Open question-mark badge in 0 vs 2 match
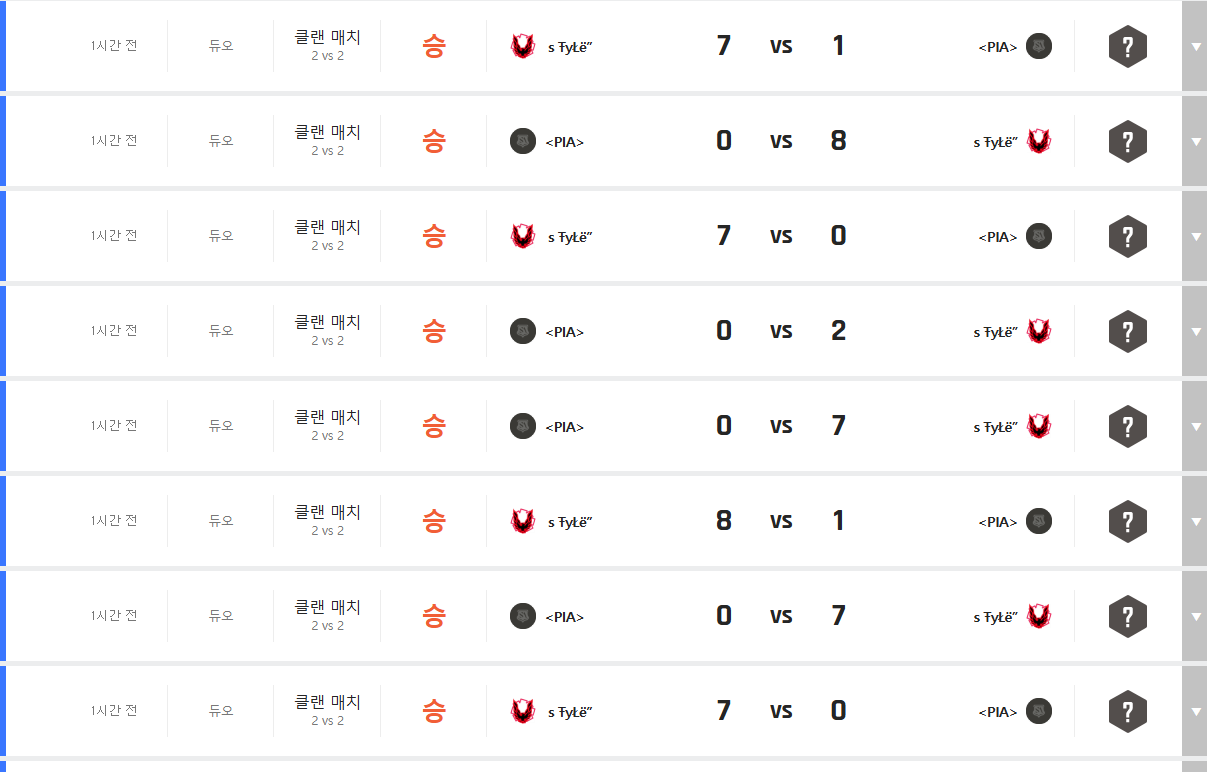The image size is (1207, 772). (x=1127, y=331)
